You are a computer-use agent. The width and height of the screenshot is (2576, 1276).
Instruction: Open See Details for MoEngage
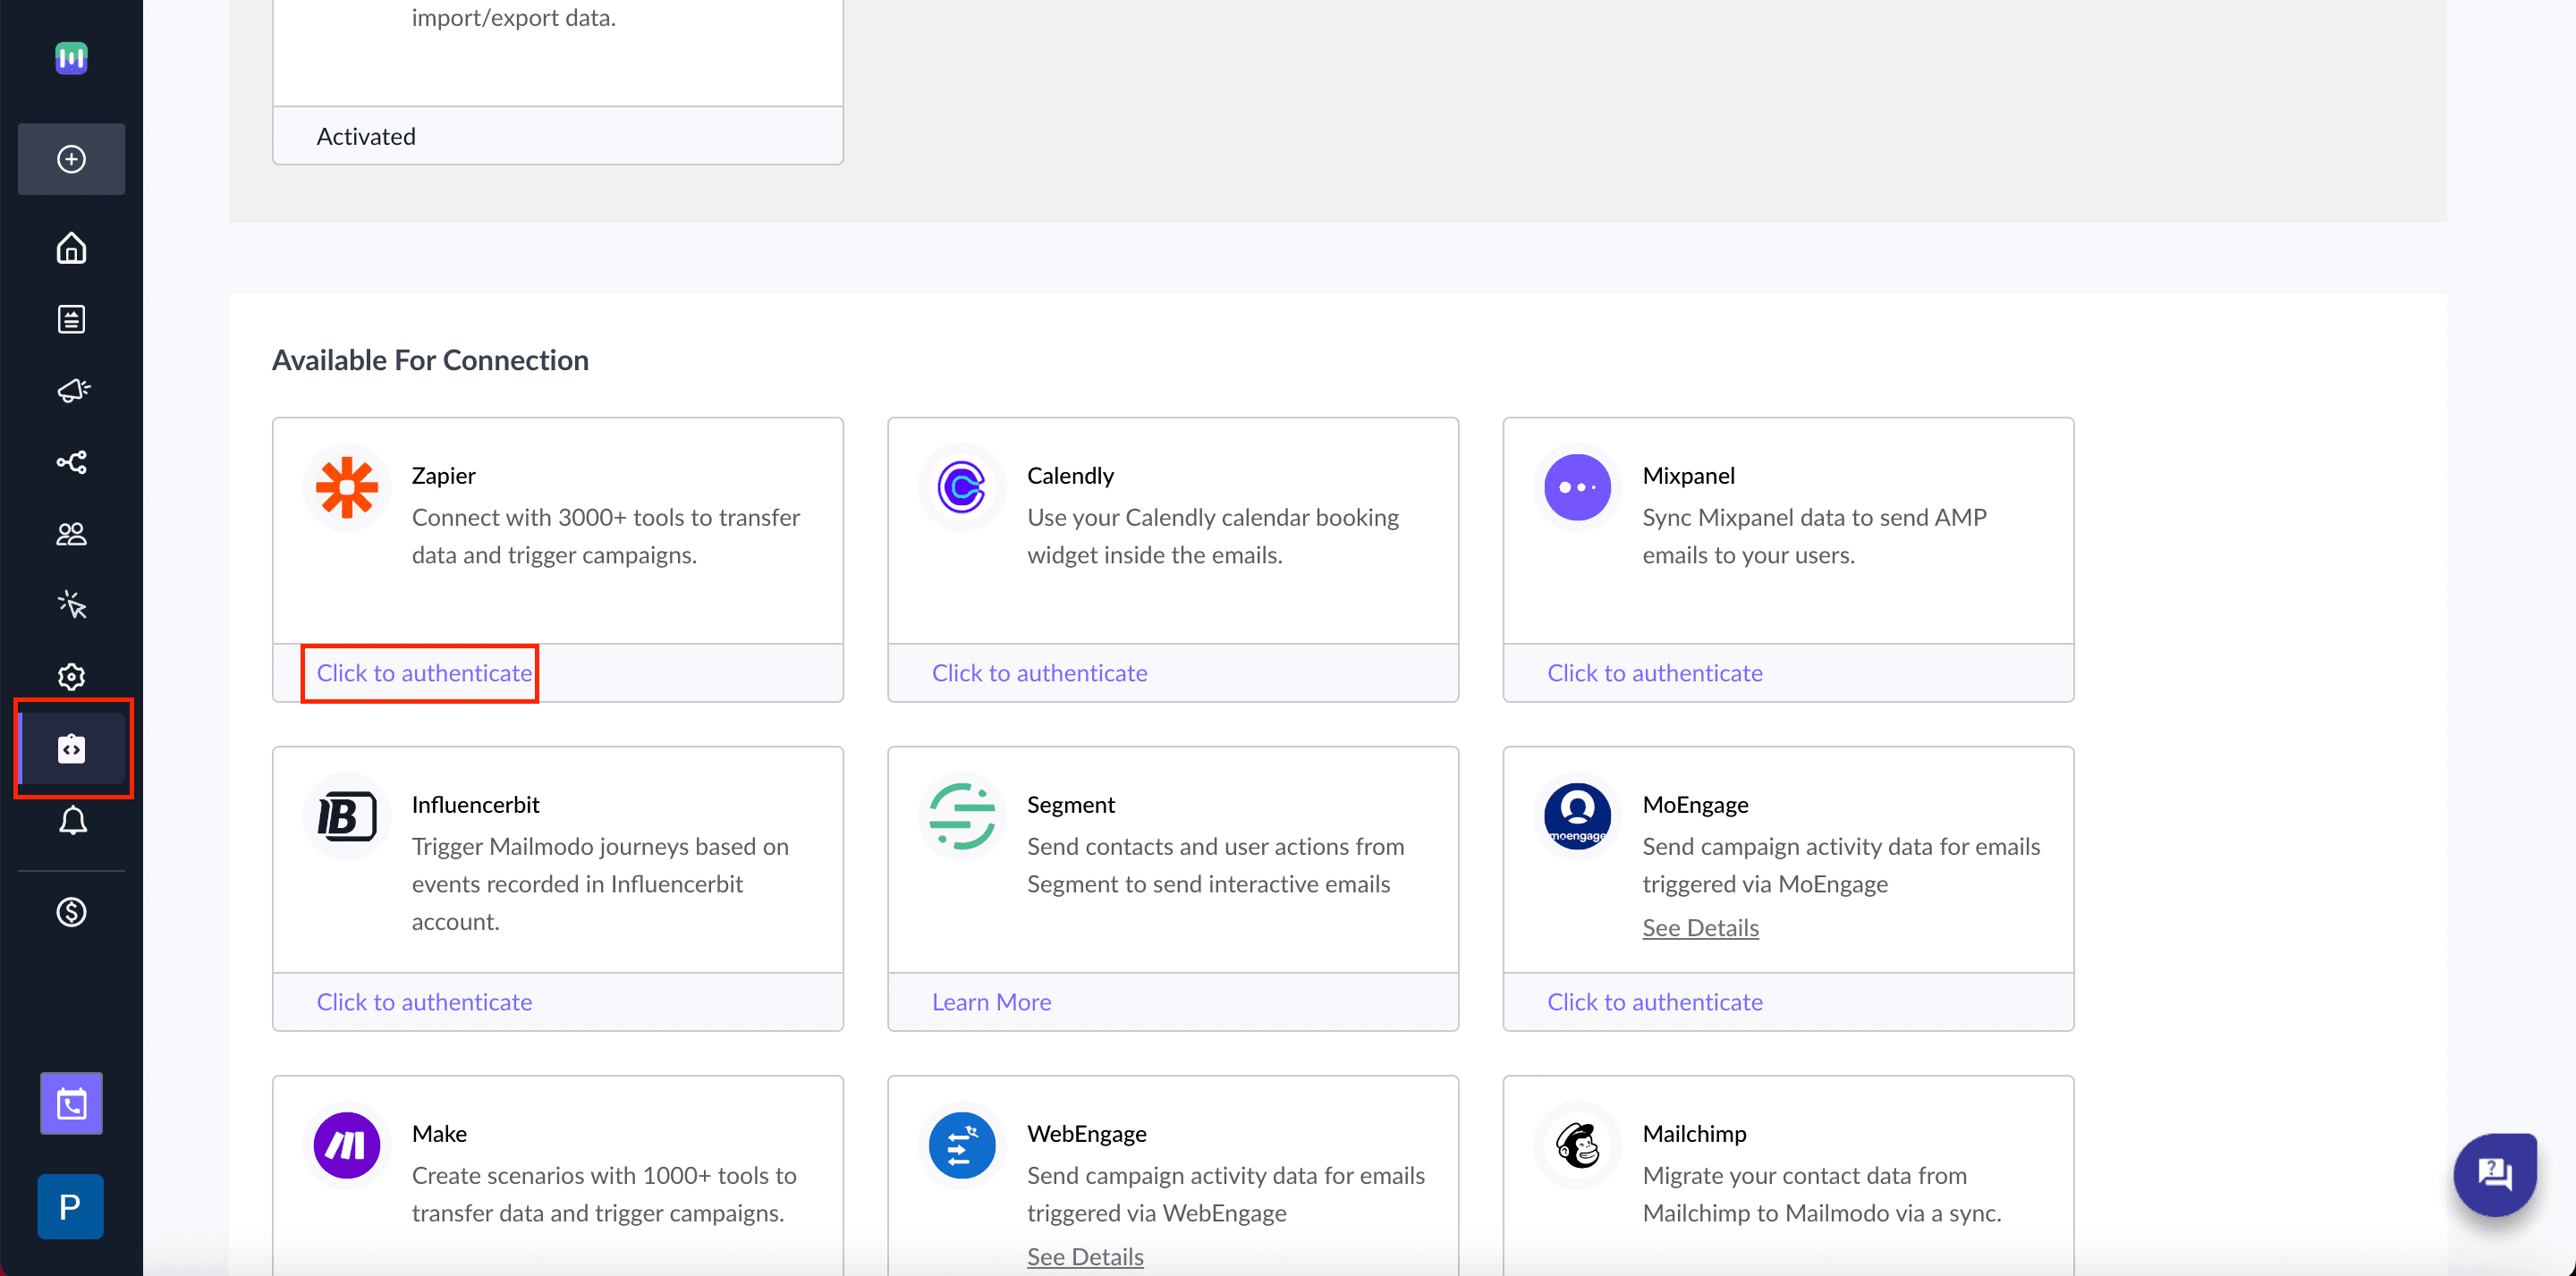[x=1700, y=927]
